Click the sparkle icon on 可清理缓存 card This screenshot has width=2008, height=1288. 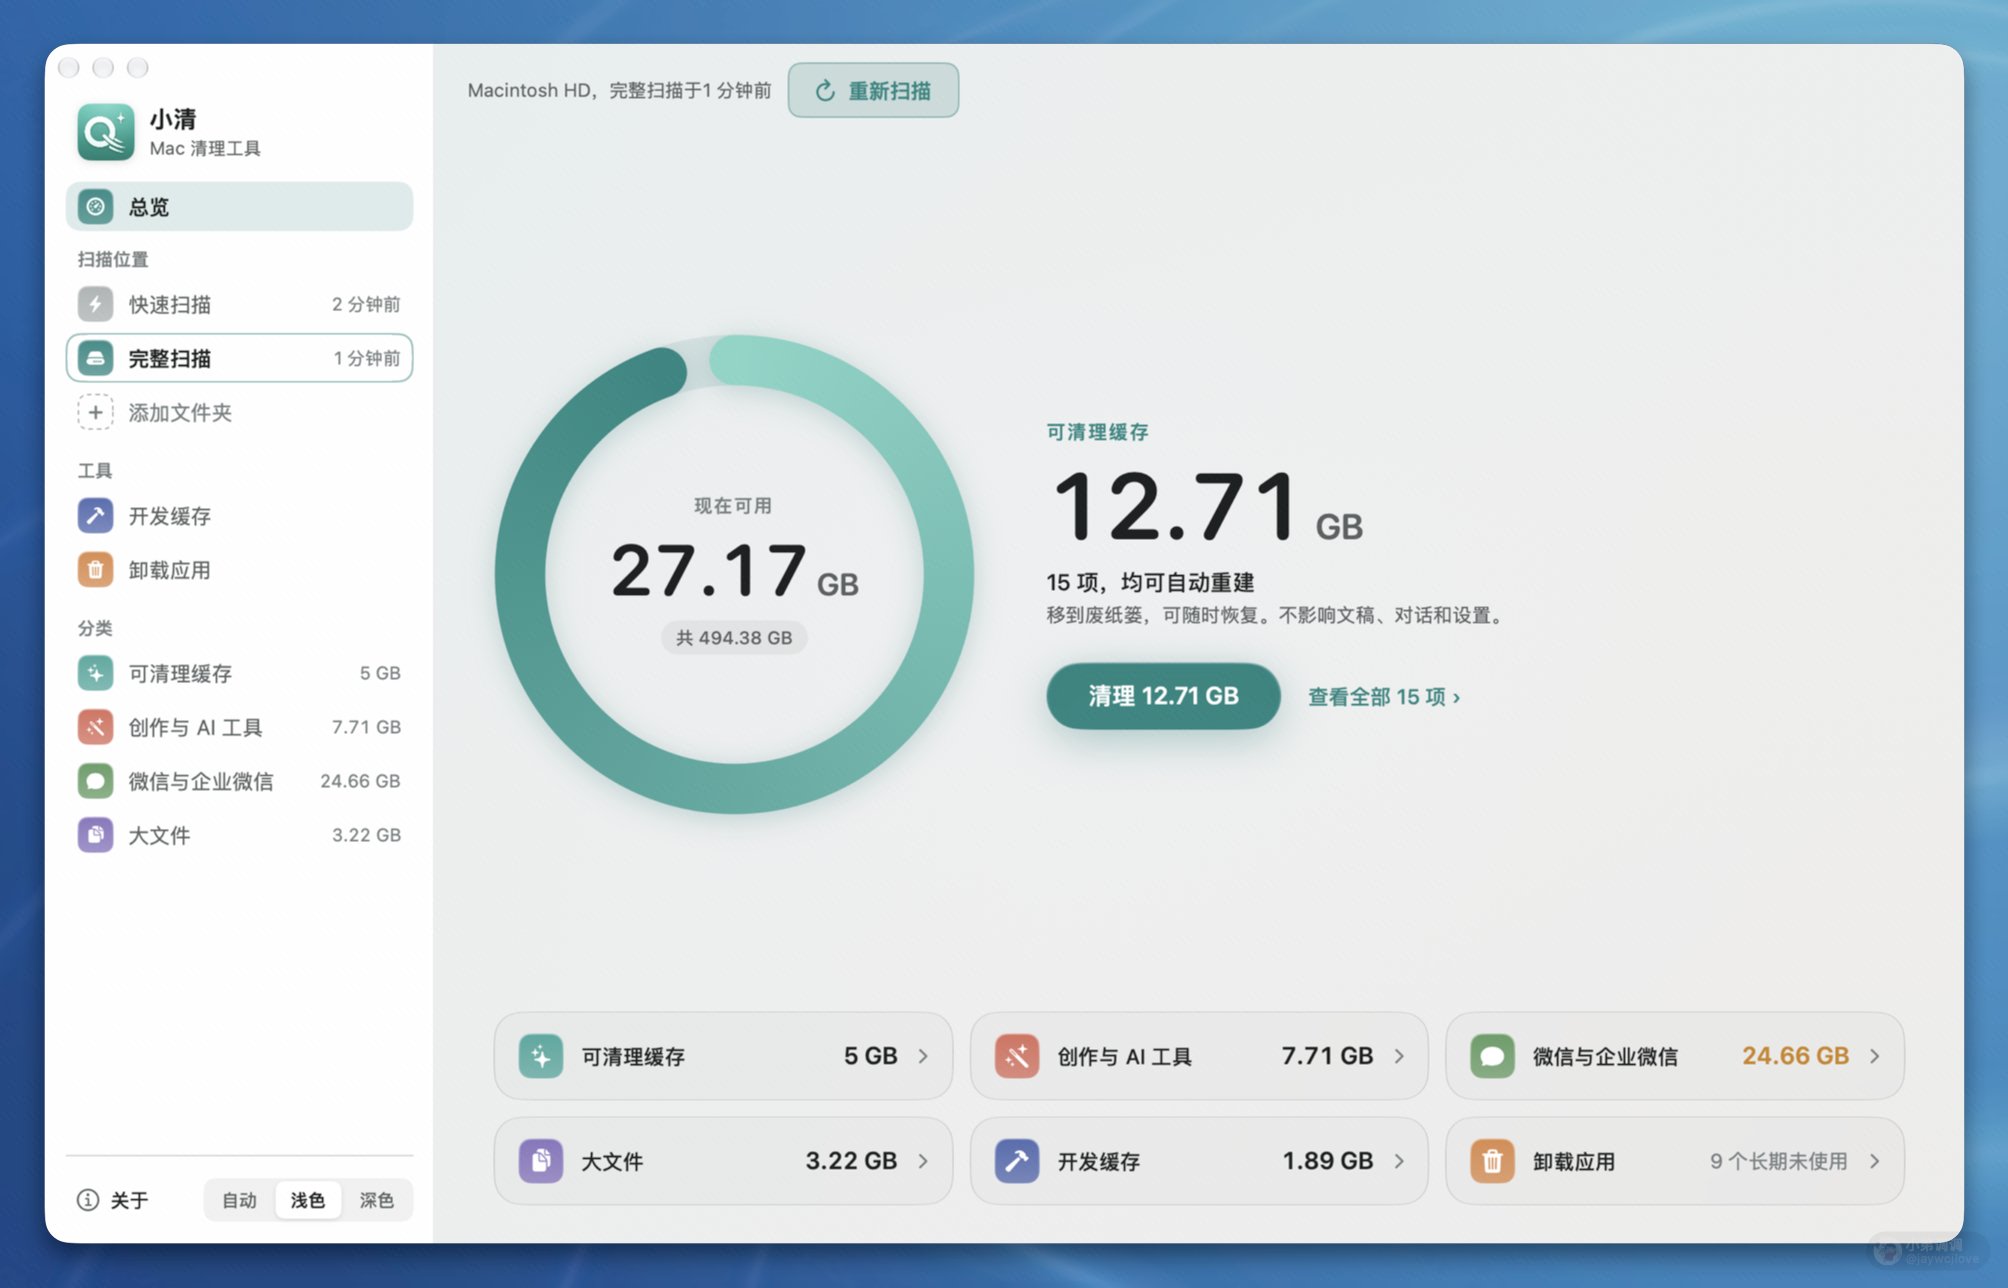click(x=541, y=1057)
